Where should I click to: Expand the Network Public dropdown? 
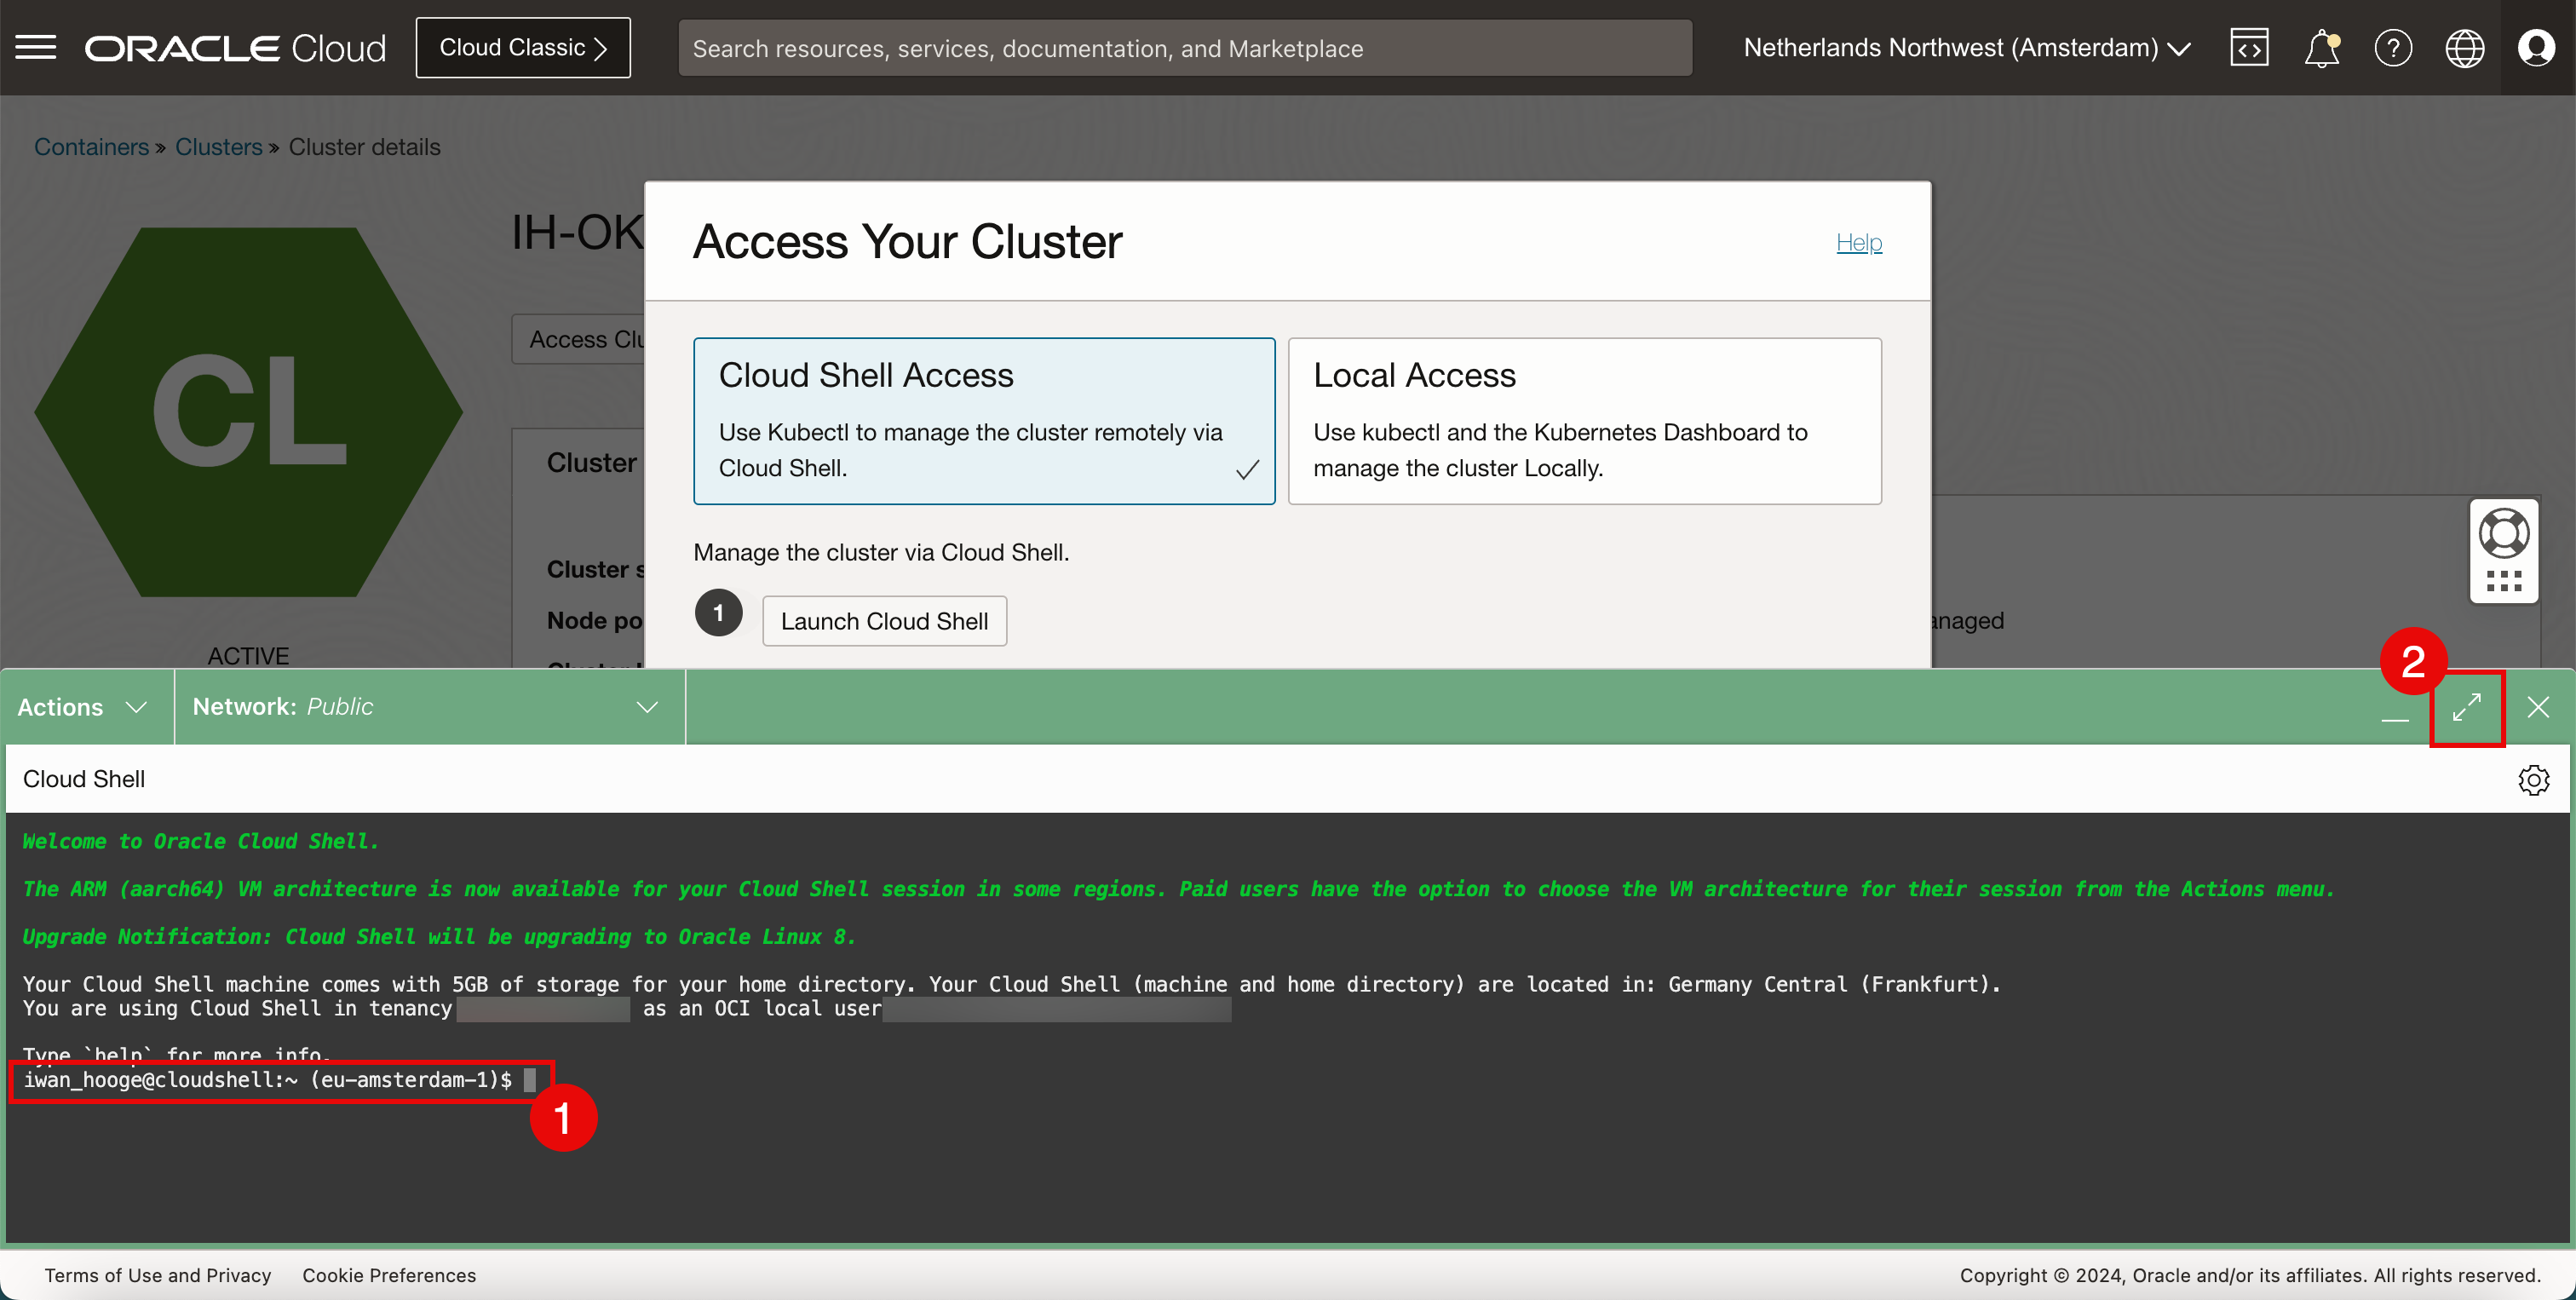(x=428, y=707)
